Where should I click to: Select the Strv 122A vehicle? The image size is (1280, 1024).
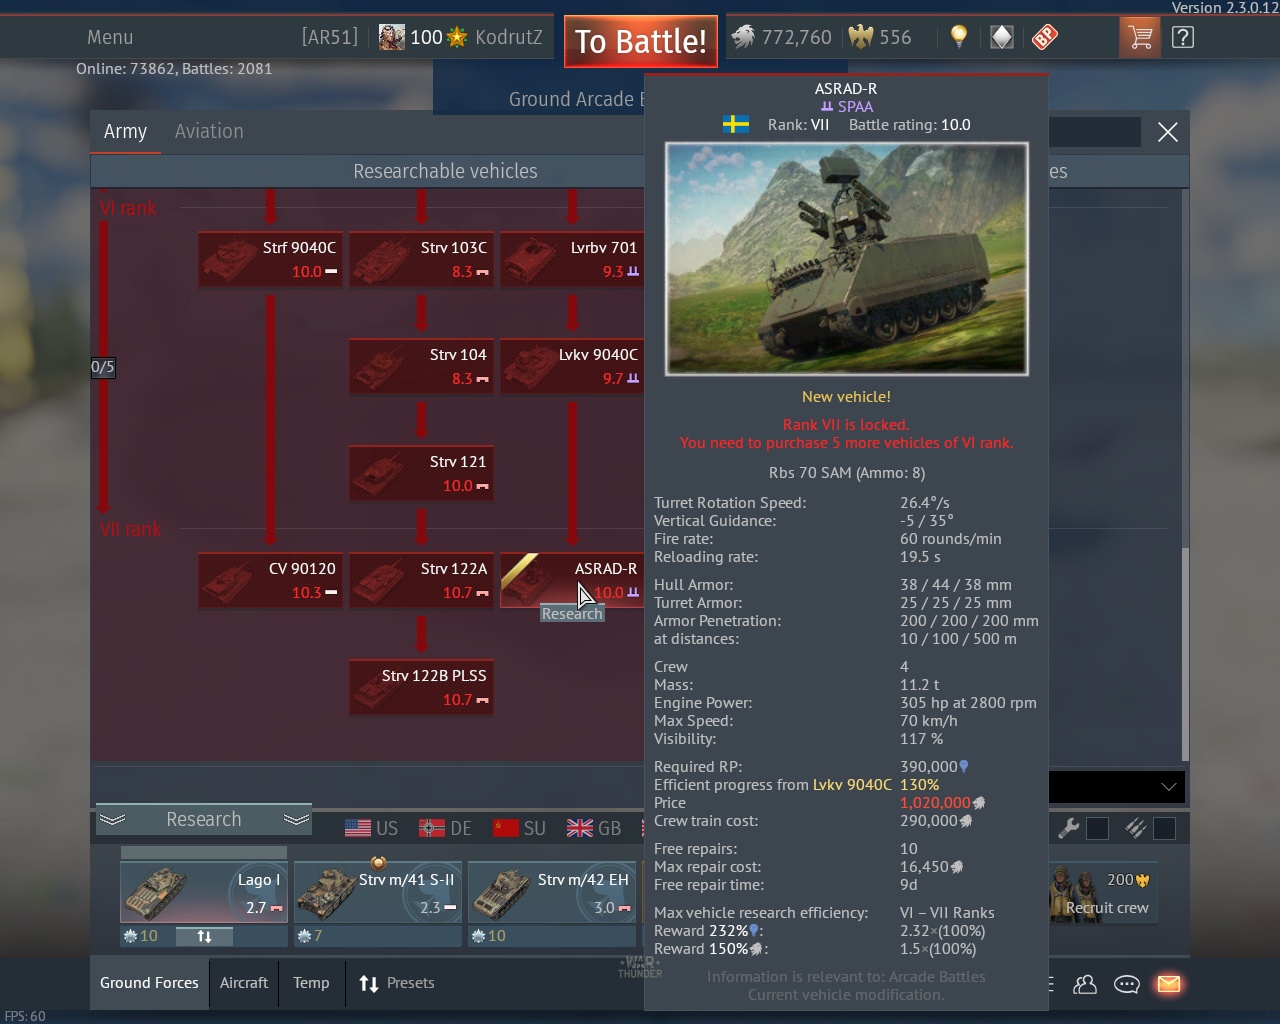421,580
